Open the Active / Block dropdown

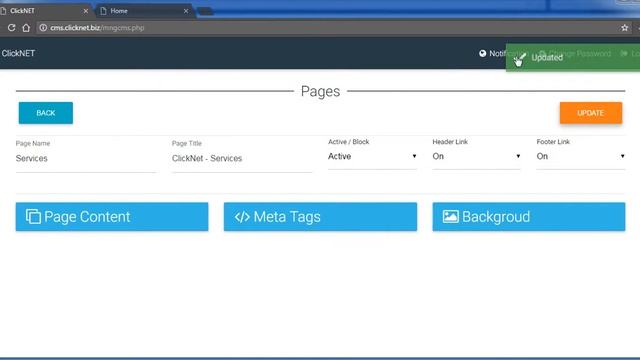pos(372,156)
